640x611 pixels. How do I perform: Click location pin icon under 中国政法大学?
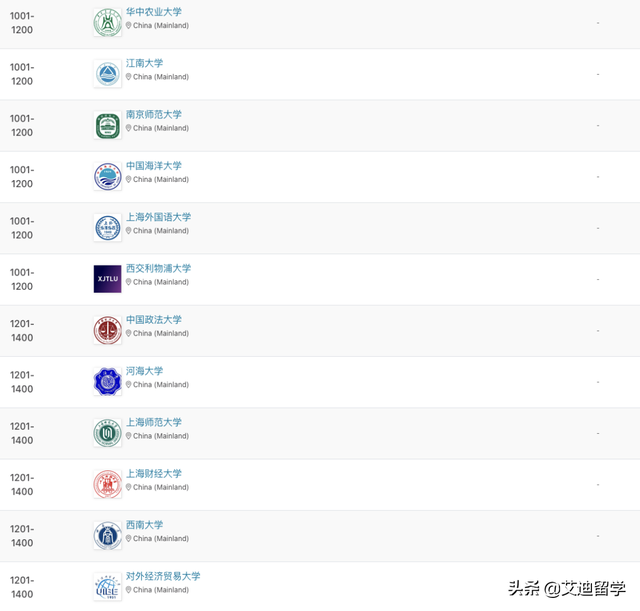click(129, 333)
